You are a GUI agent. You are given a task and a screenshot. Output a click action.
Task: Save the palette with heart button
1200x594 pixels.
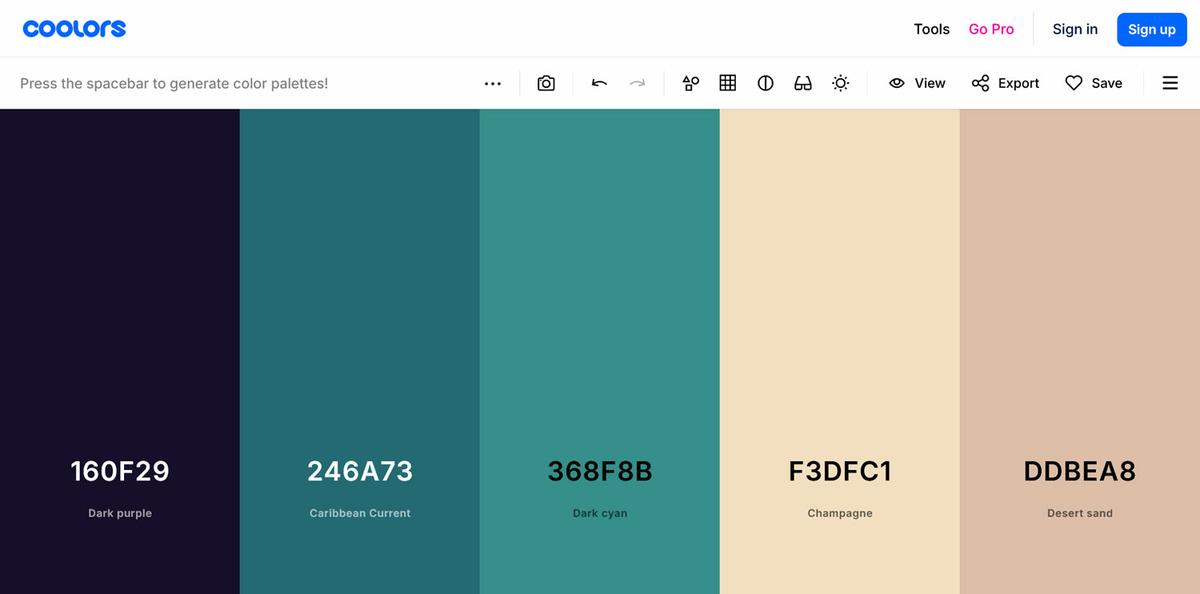pos(1093,83)
